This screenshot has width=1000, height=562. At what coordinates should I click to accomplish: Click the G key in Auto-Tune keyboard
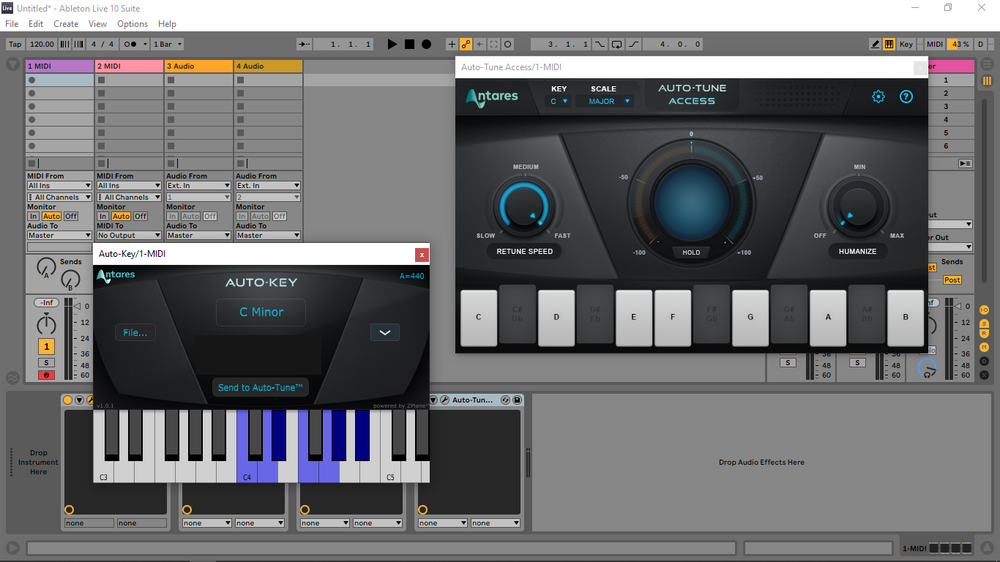pos(750,318)
